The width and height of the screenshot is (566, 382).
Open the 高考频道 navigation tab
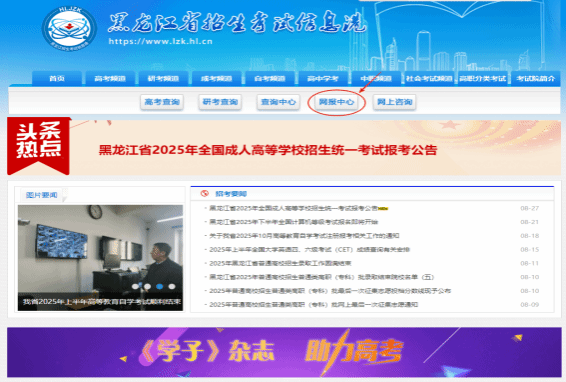click(x=110, y=78)
